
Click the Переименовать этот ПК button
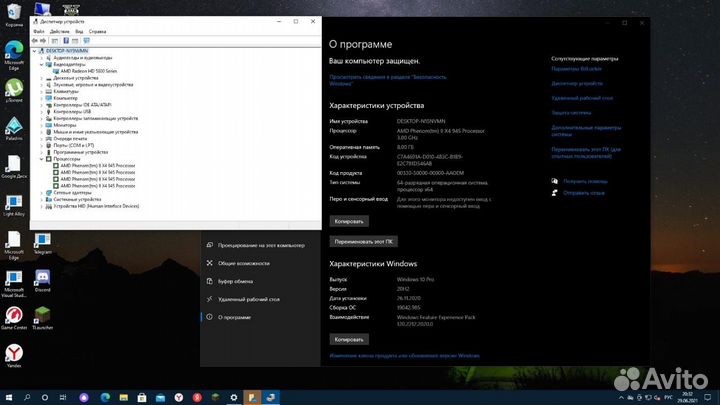pos(364,242)
